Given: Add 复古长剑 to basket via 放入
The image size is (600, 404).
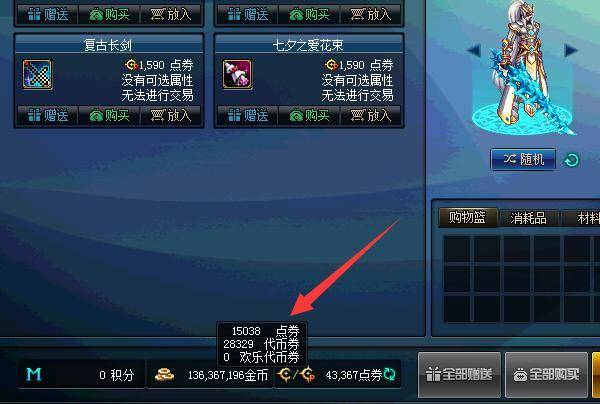Looking at the screenshot, I should pyautogui.click(x=171, y=115).
